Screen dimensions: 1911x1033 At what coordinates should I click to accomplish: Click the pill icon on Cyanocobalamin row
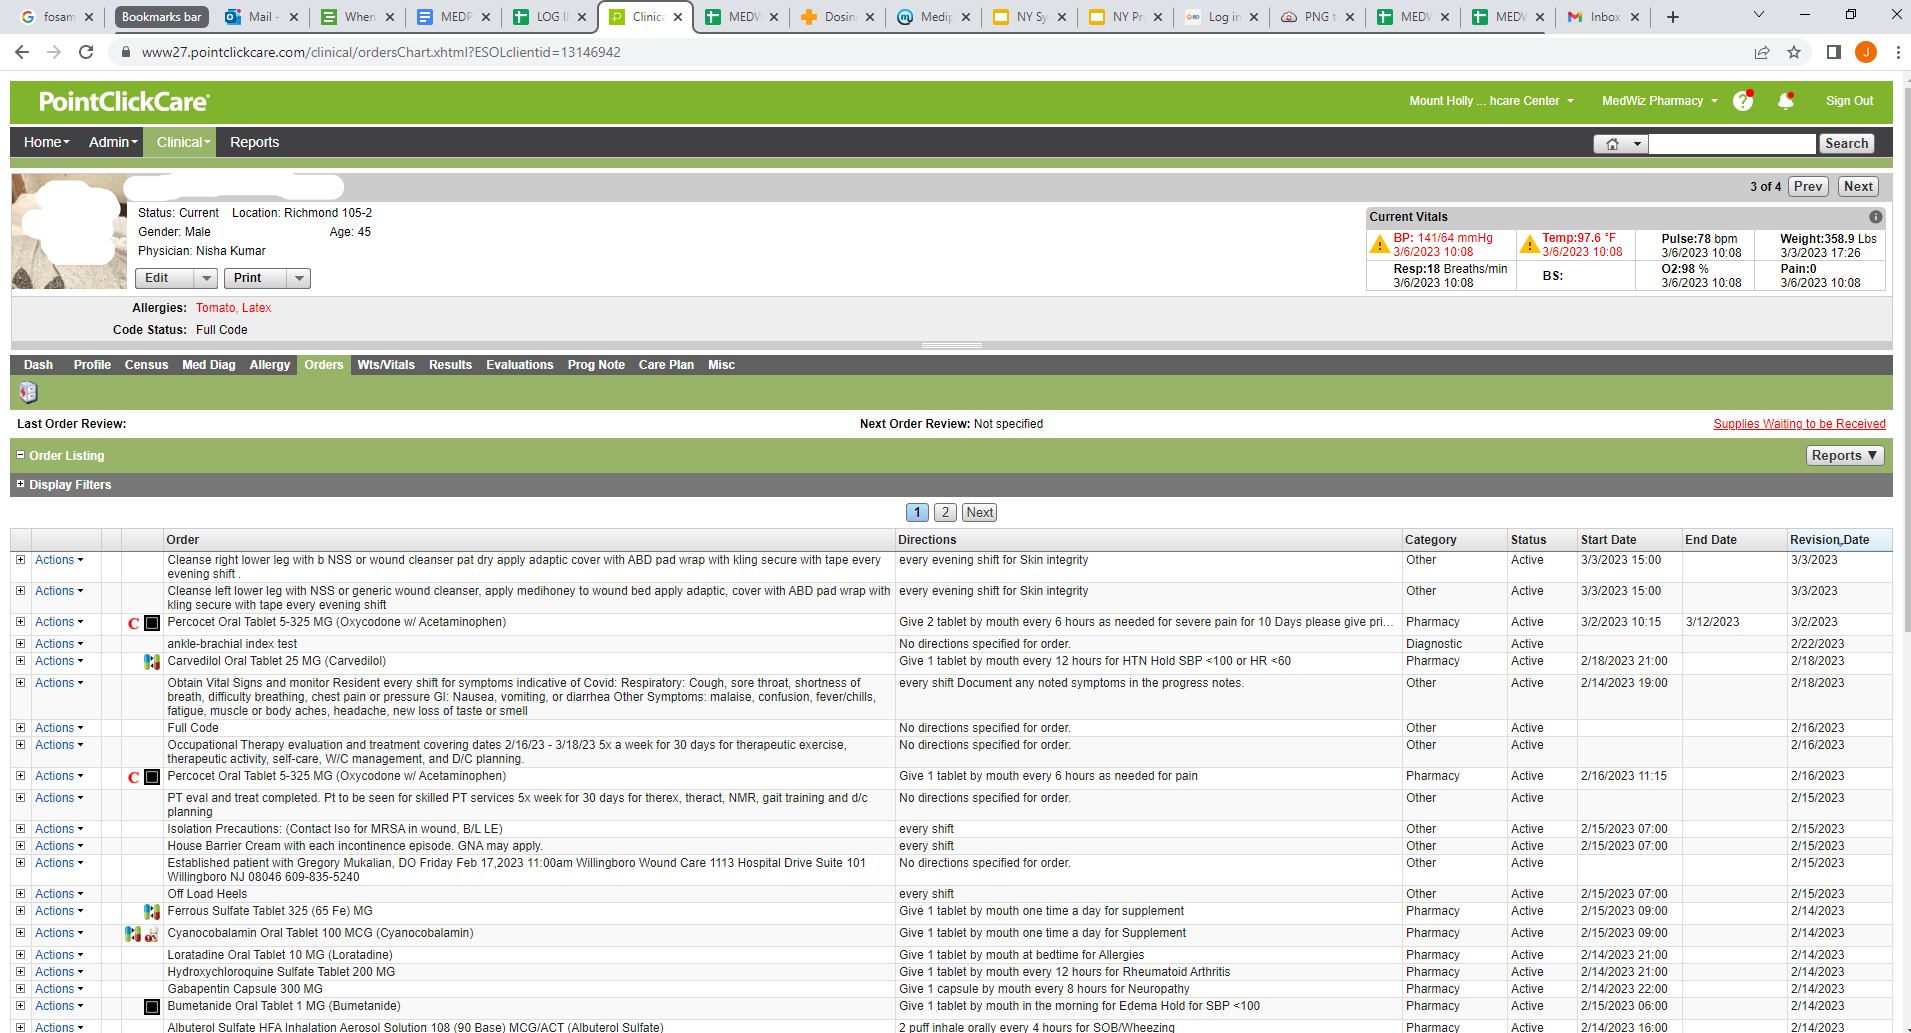(x=133, y=934)
